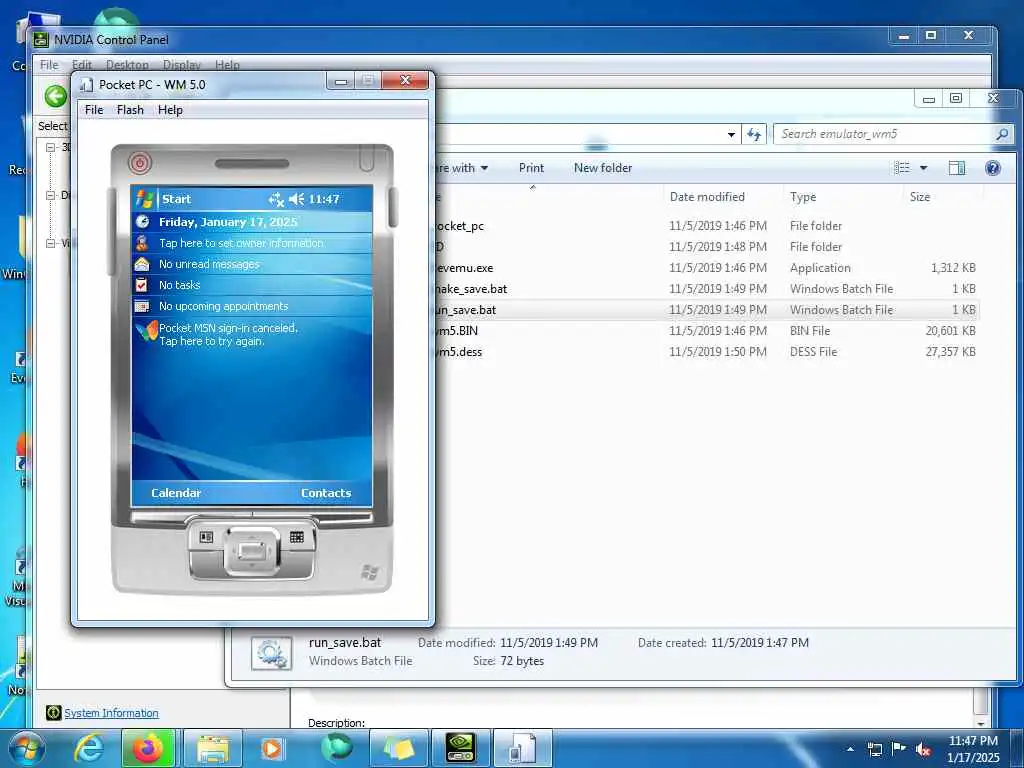The image size is (1024, 768).
Task: Open media player taskbar icon
Action: [x=272, y=748]
